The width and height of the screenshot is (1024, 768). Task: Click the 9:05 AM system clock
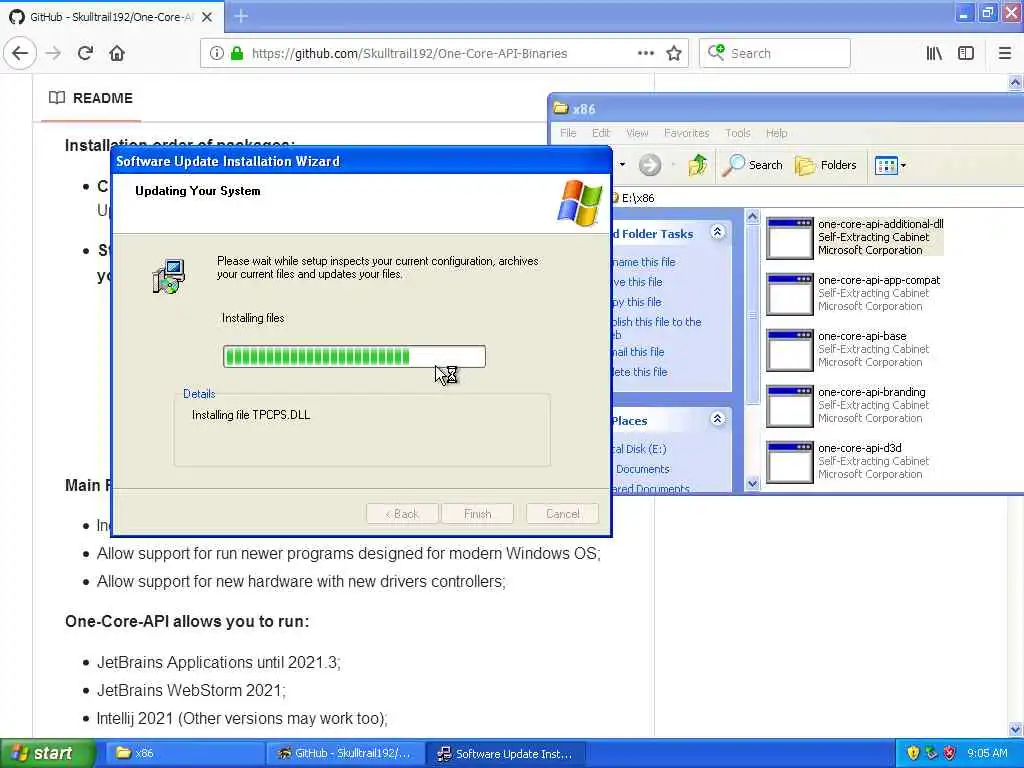987,754
